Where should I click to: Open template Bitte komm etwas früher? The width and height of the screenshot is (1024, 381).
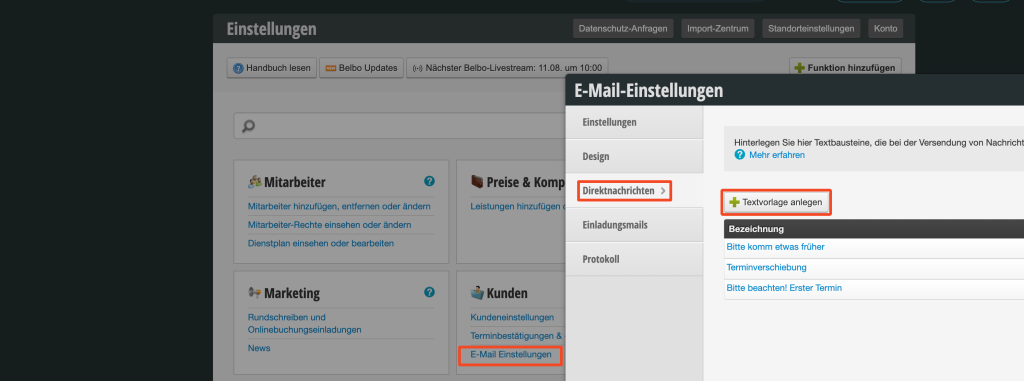click(775, 247)
